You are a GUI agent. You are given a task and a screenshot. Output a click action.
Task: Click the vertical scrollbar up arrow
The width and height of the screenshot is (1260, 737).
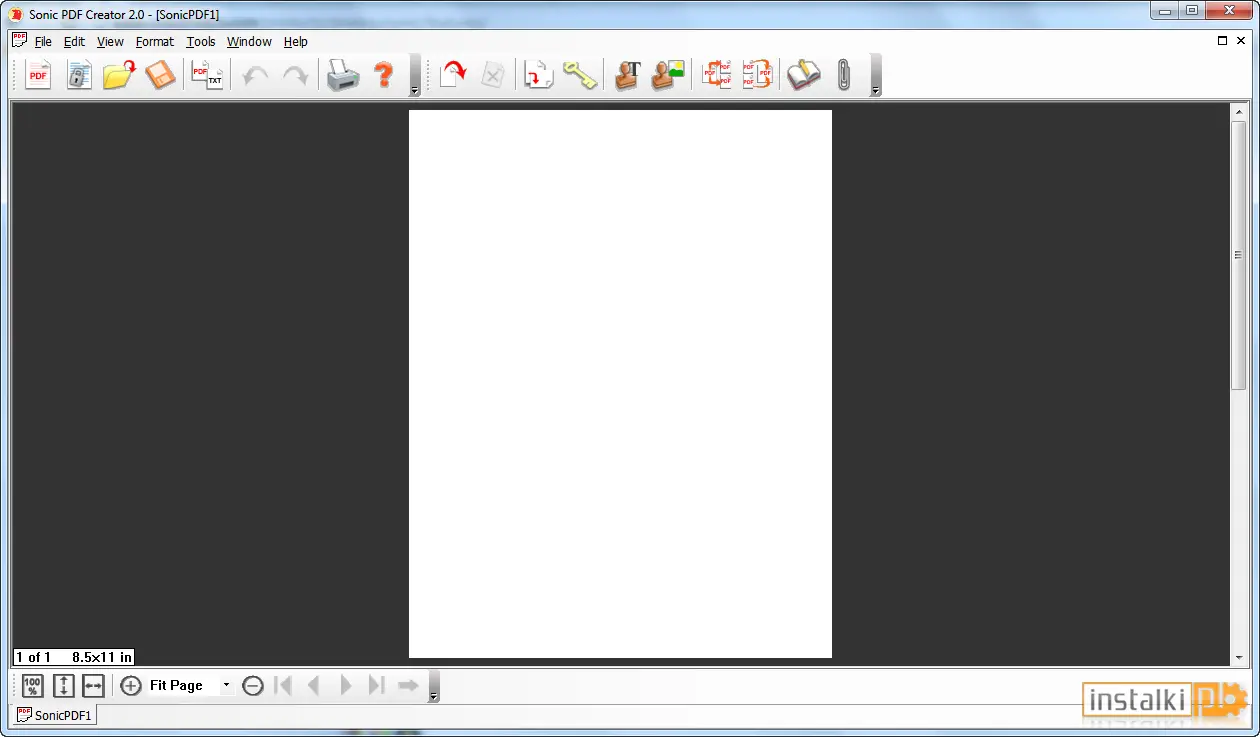click(x=1239, y=112)
